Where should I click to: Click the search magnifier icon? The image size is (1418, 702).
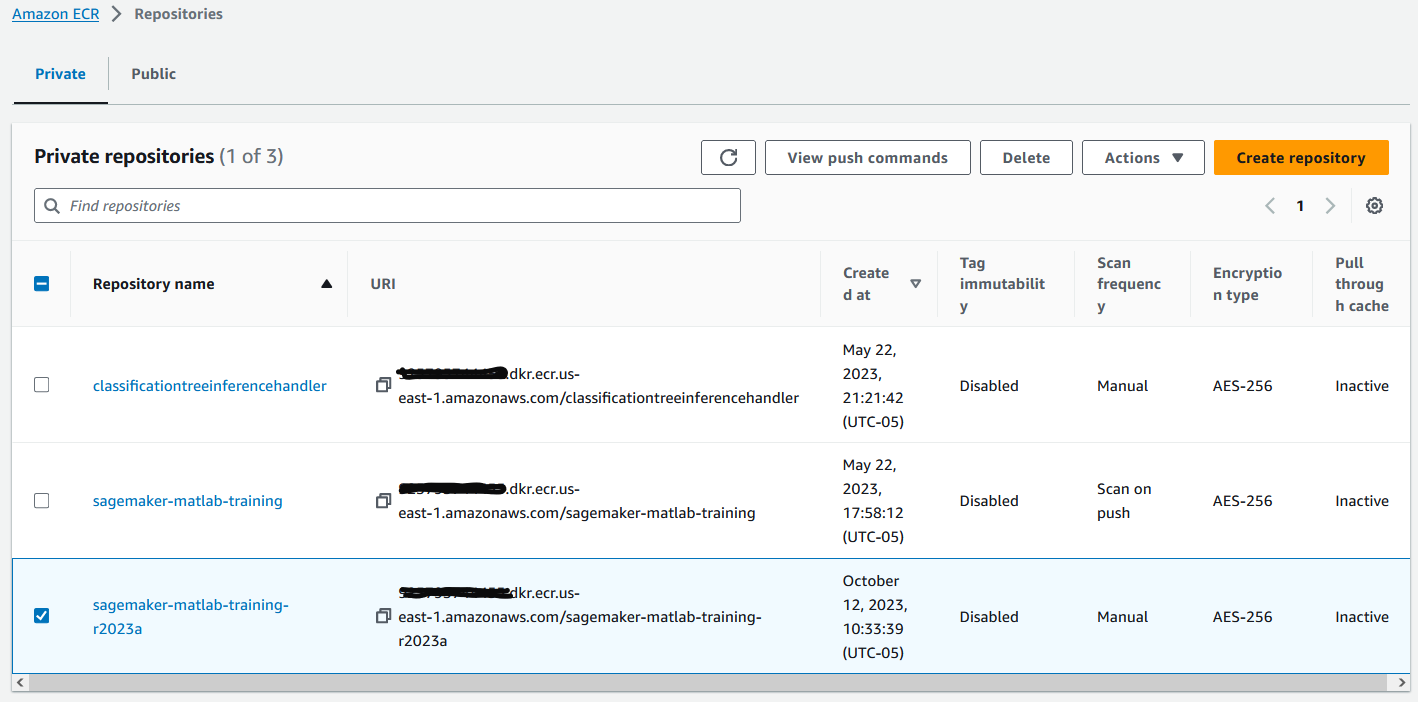pos(52,206)
